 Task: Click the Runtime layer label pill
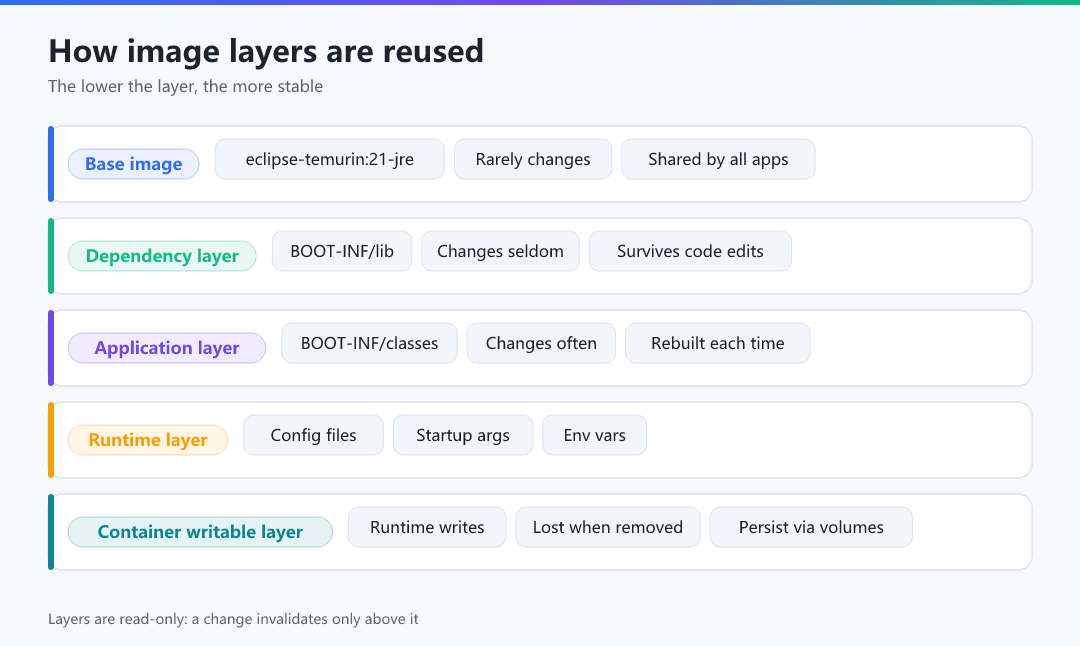tap(148, 440)
